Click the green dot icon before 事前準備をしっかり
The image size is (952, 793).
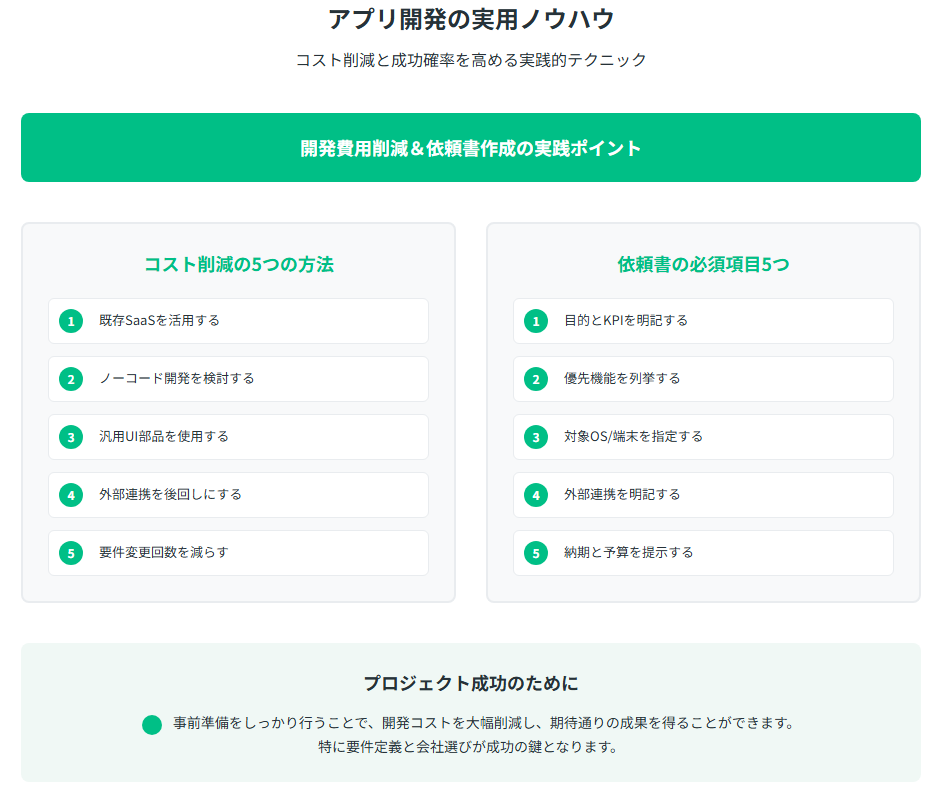point(152,725)
